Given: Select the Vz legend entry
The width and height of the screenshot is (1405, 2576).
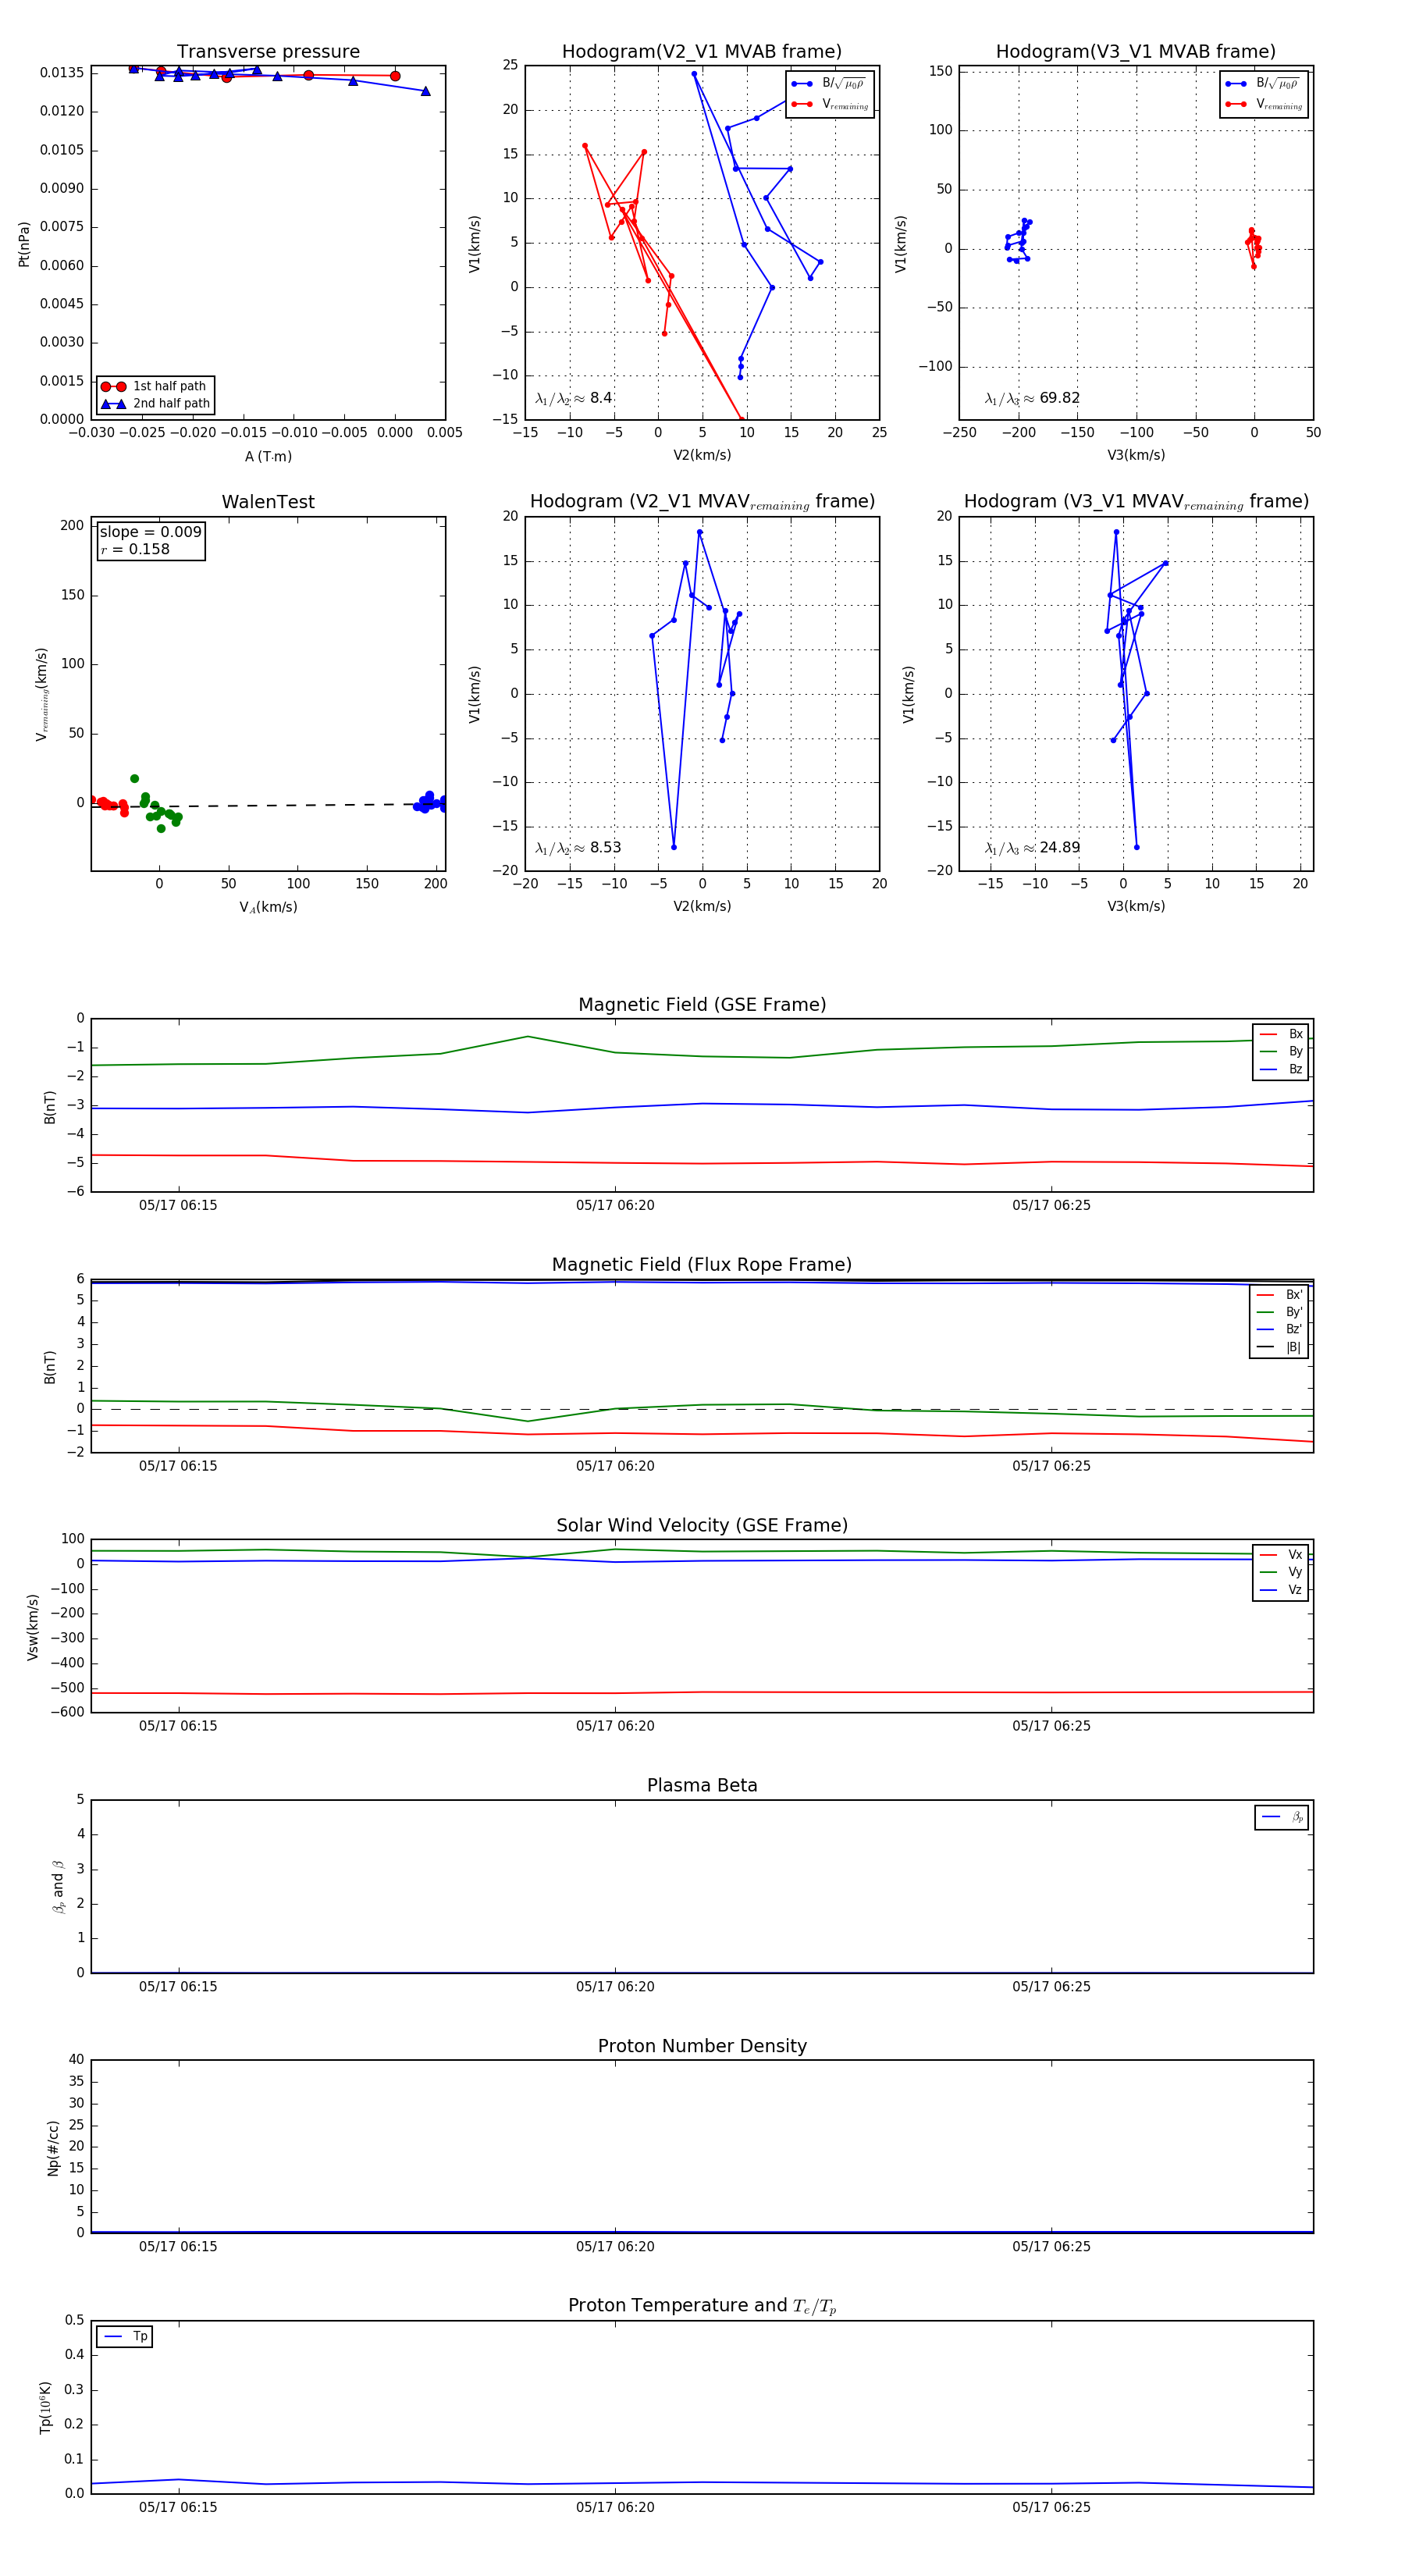Looking at the screenshot, I should click(1281, 1590).
